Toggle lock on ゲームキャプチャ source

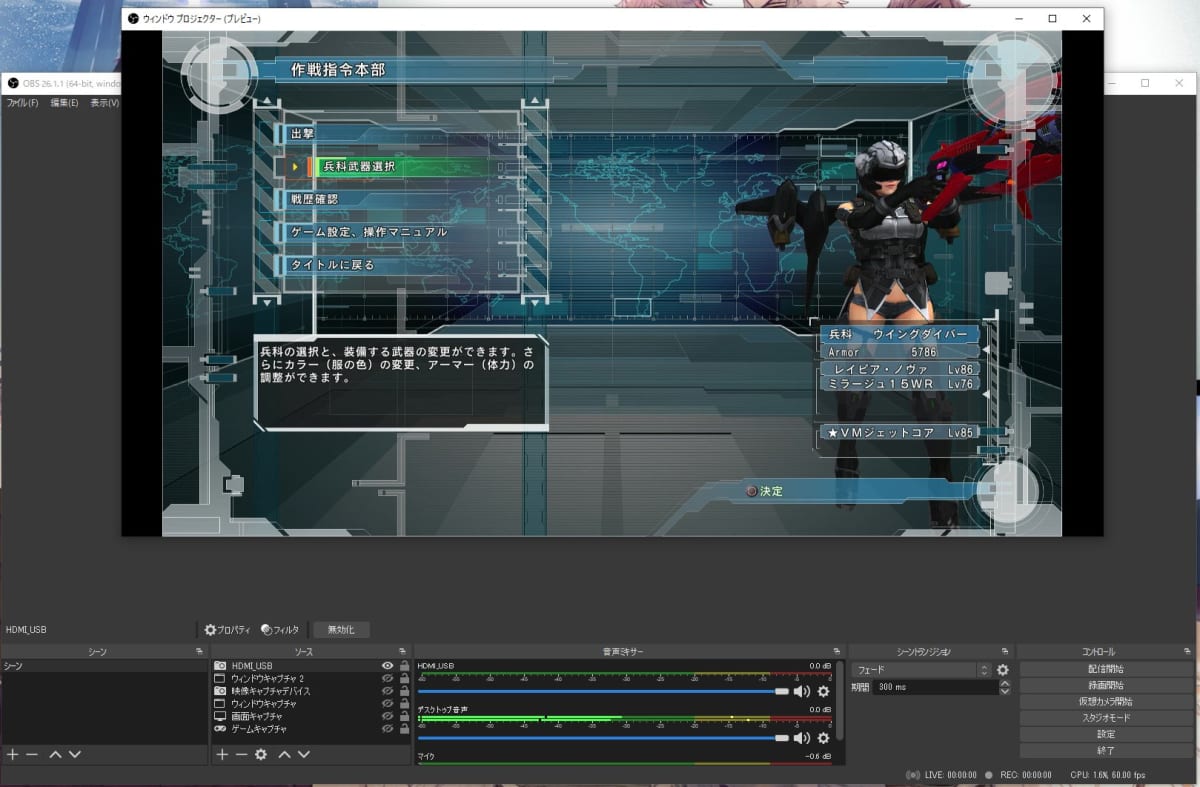404,729
